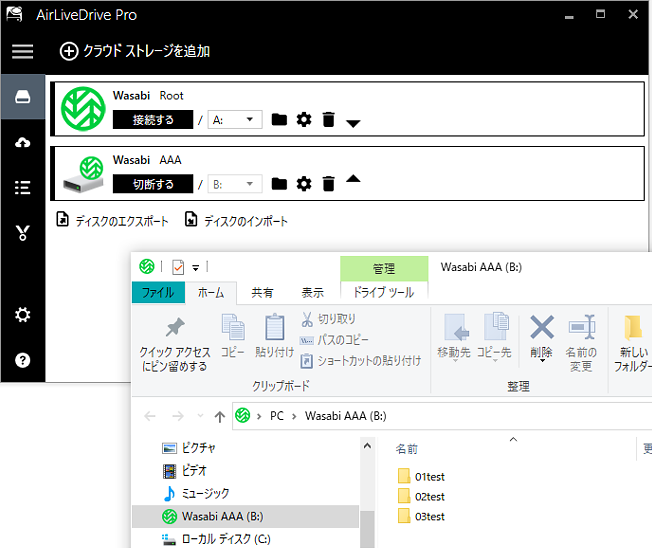
Task: Open the help question mark icon
Action: (22, 360)
